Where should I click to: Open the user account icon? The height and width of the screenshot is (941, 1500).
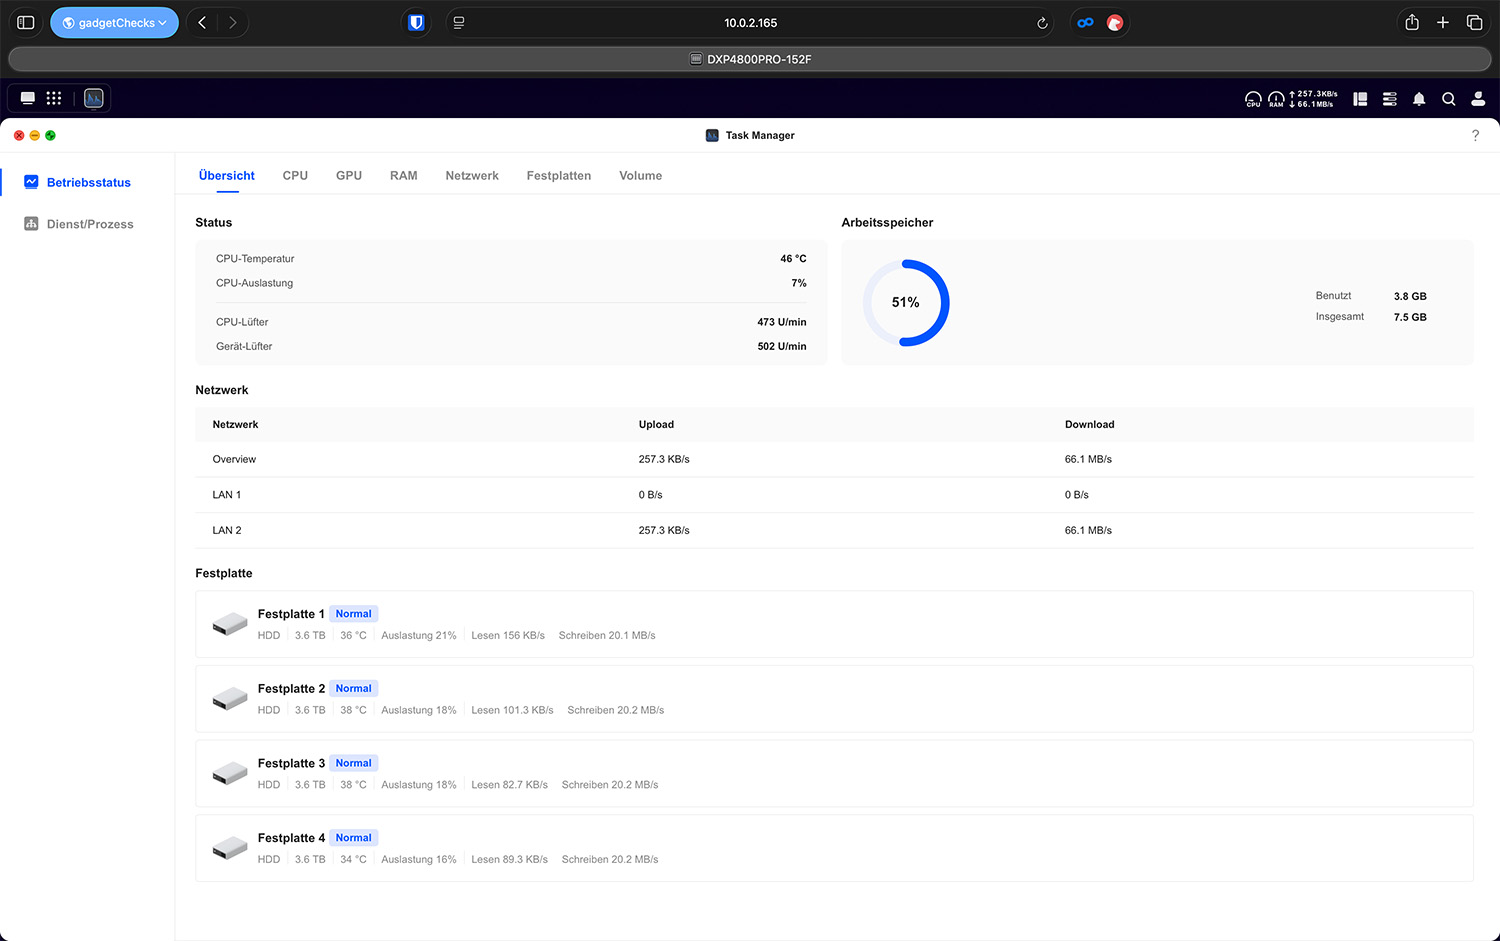[1478, 99]
